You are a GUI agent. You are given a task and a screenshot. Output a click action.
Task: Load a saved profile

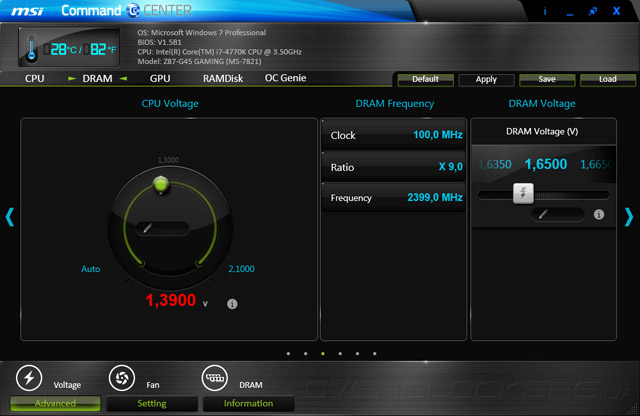(608, 80)
